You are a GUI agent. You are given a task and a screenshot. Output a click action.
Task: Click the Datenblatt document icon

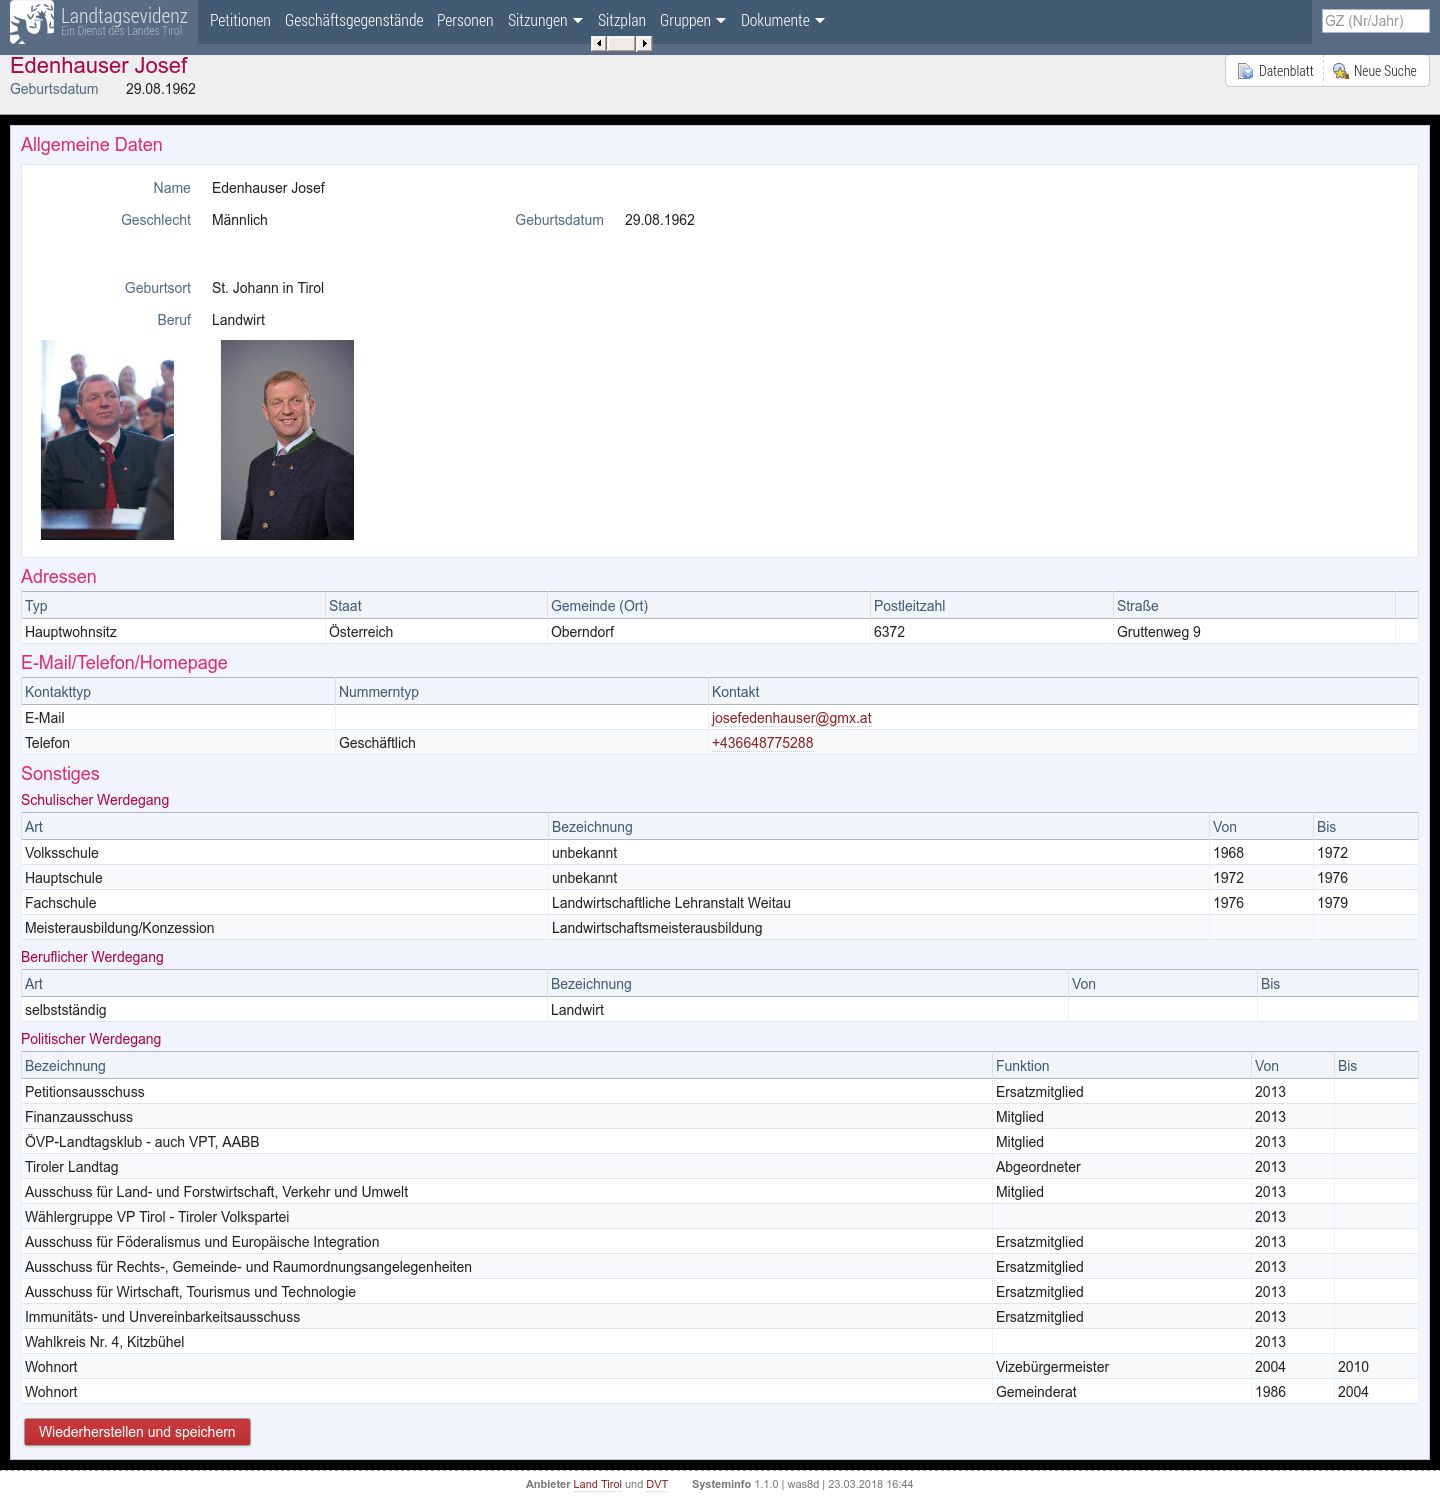pyautogui.click(x=1245, y=71)
